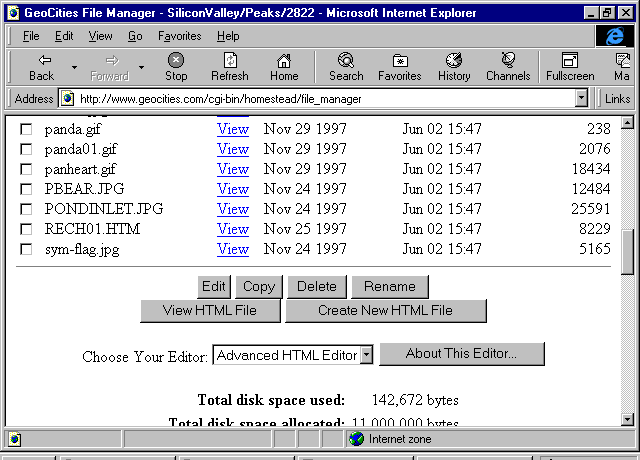Click the page icon in Address bar
Screen dimensions: 640x460
(x=67, y=98)
